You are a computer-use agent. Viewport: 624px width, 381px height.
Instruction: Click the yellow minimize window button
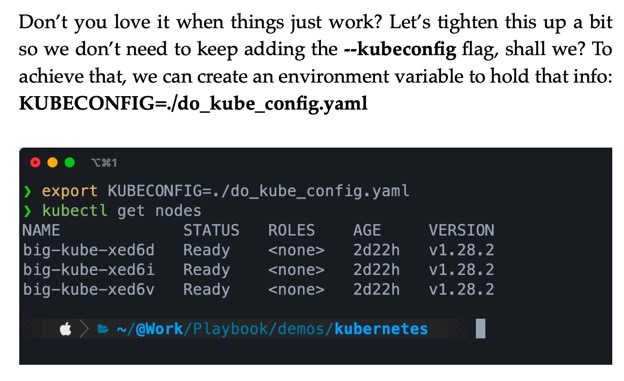[53, 162]
